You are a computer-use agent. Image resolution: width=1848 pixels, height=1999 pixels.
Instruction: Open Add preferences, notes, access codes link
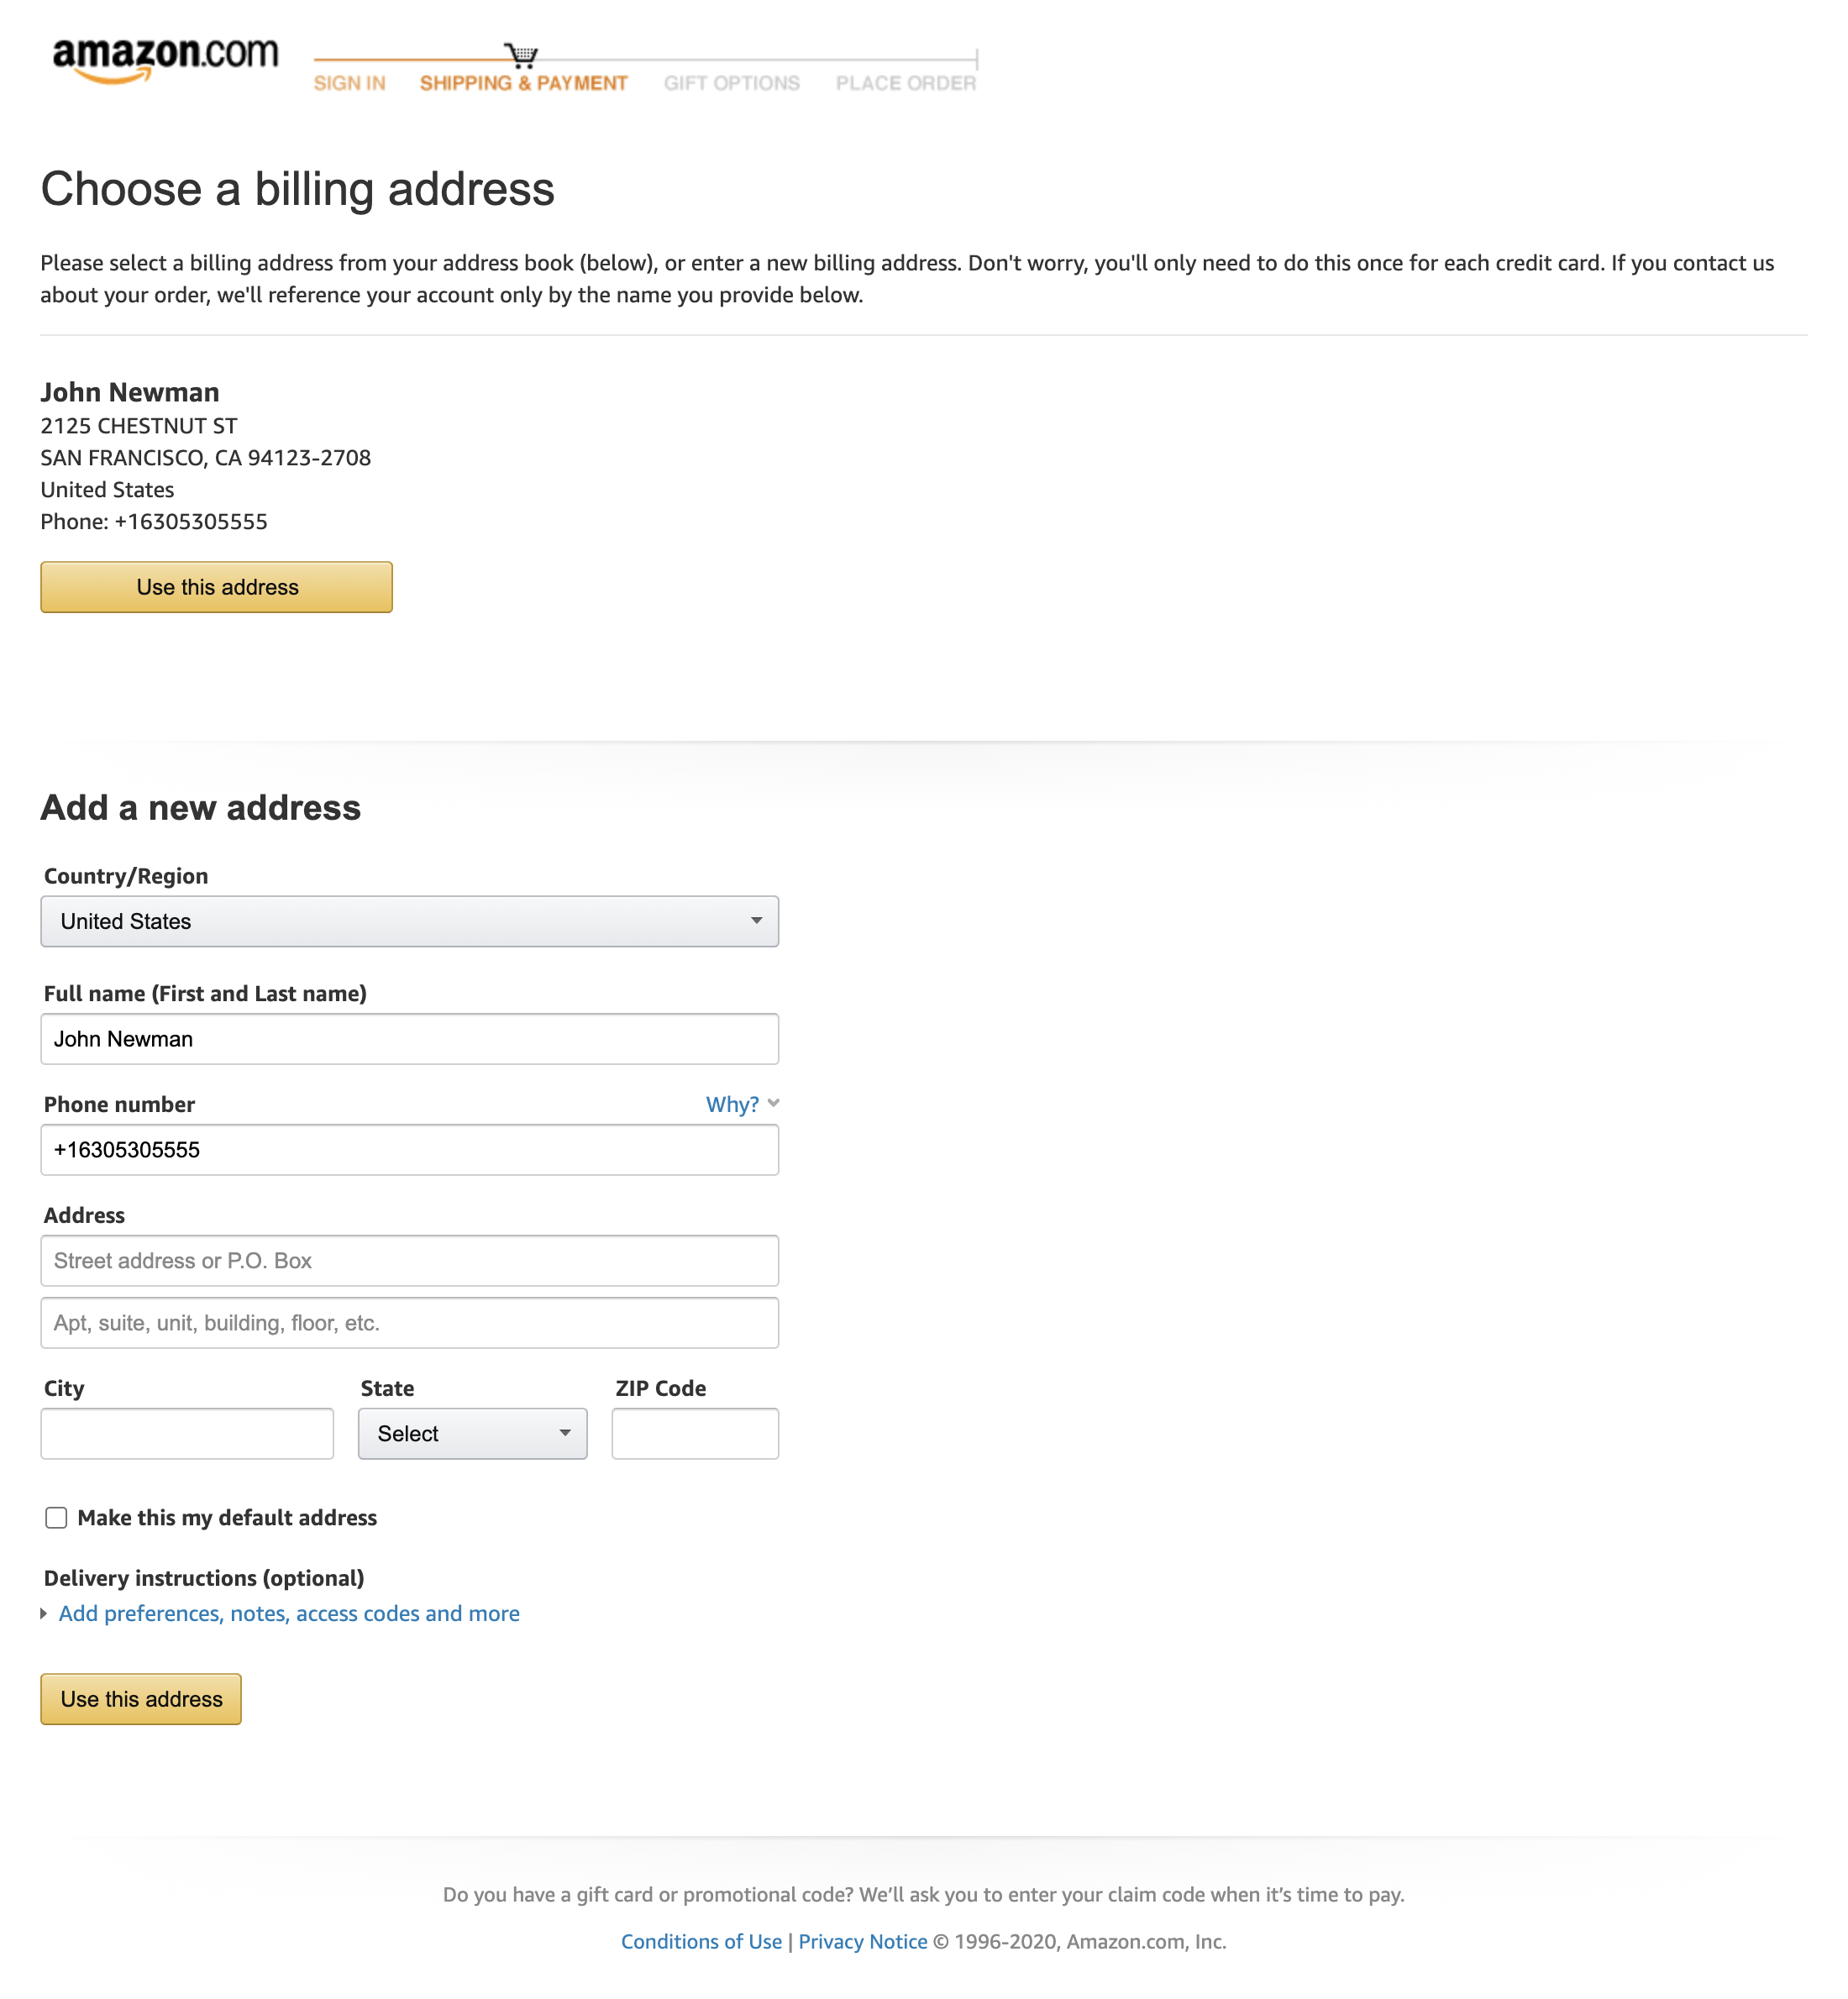(289, 1613)
